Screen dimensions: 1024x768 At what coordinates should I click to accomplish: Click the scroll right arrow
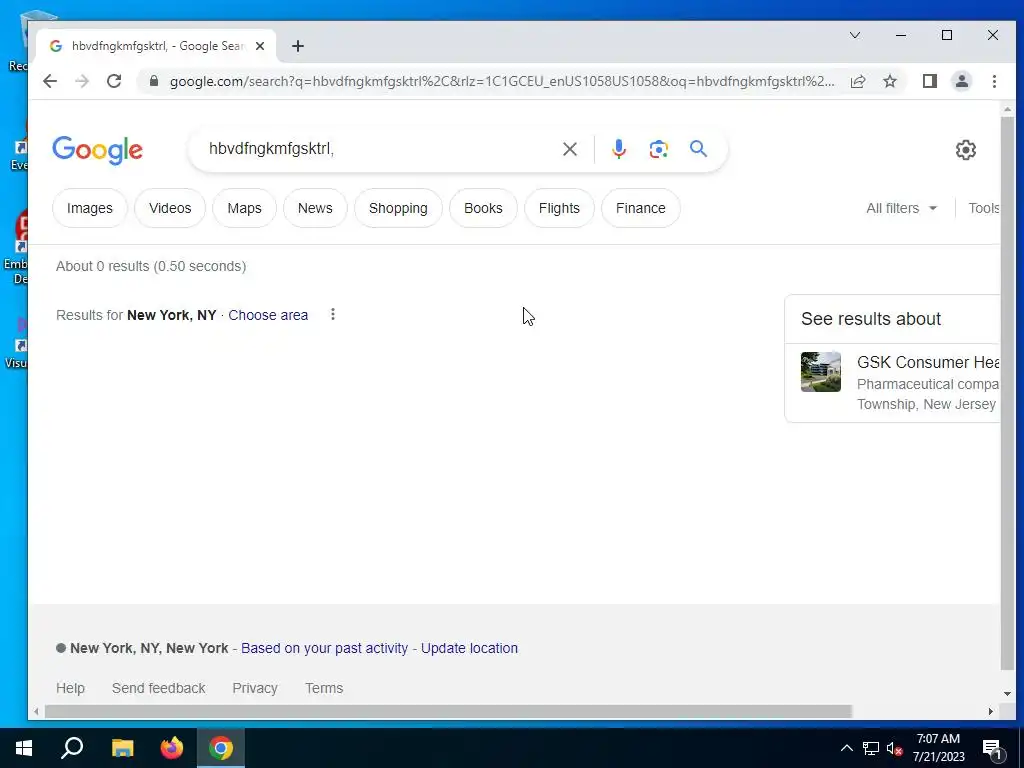(991, 711)
